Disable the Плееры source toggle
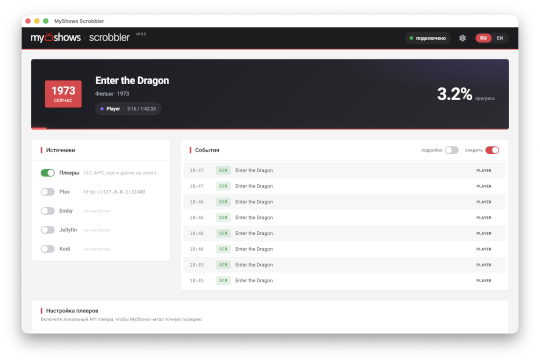 (48, 173)
